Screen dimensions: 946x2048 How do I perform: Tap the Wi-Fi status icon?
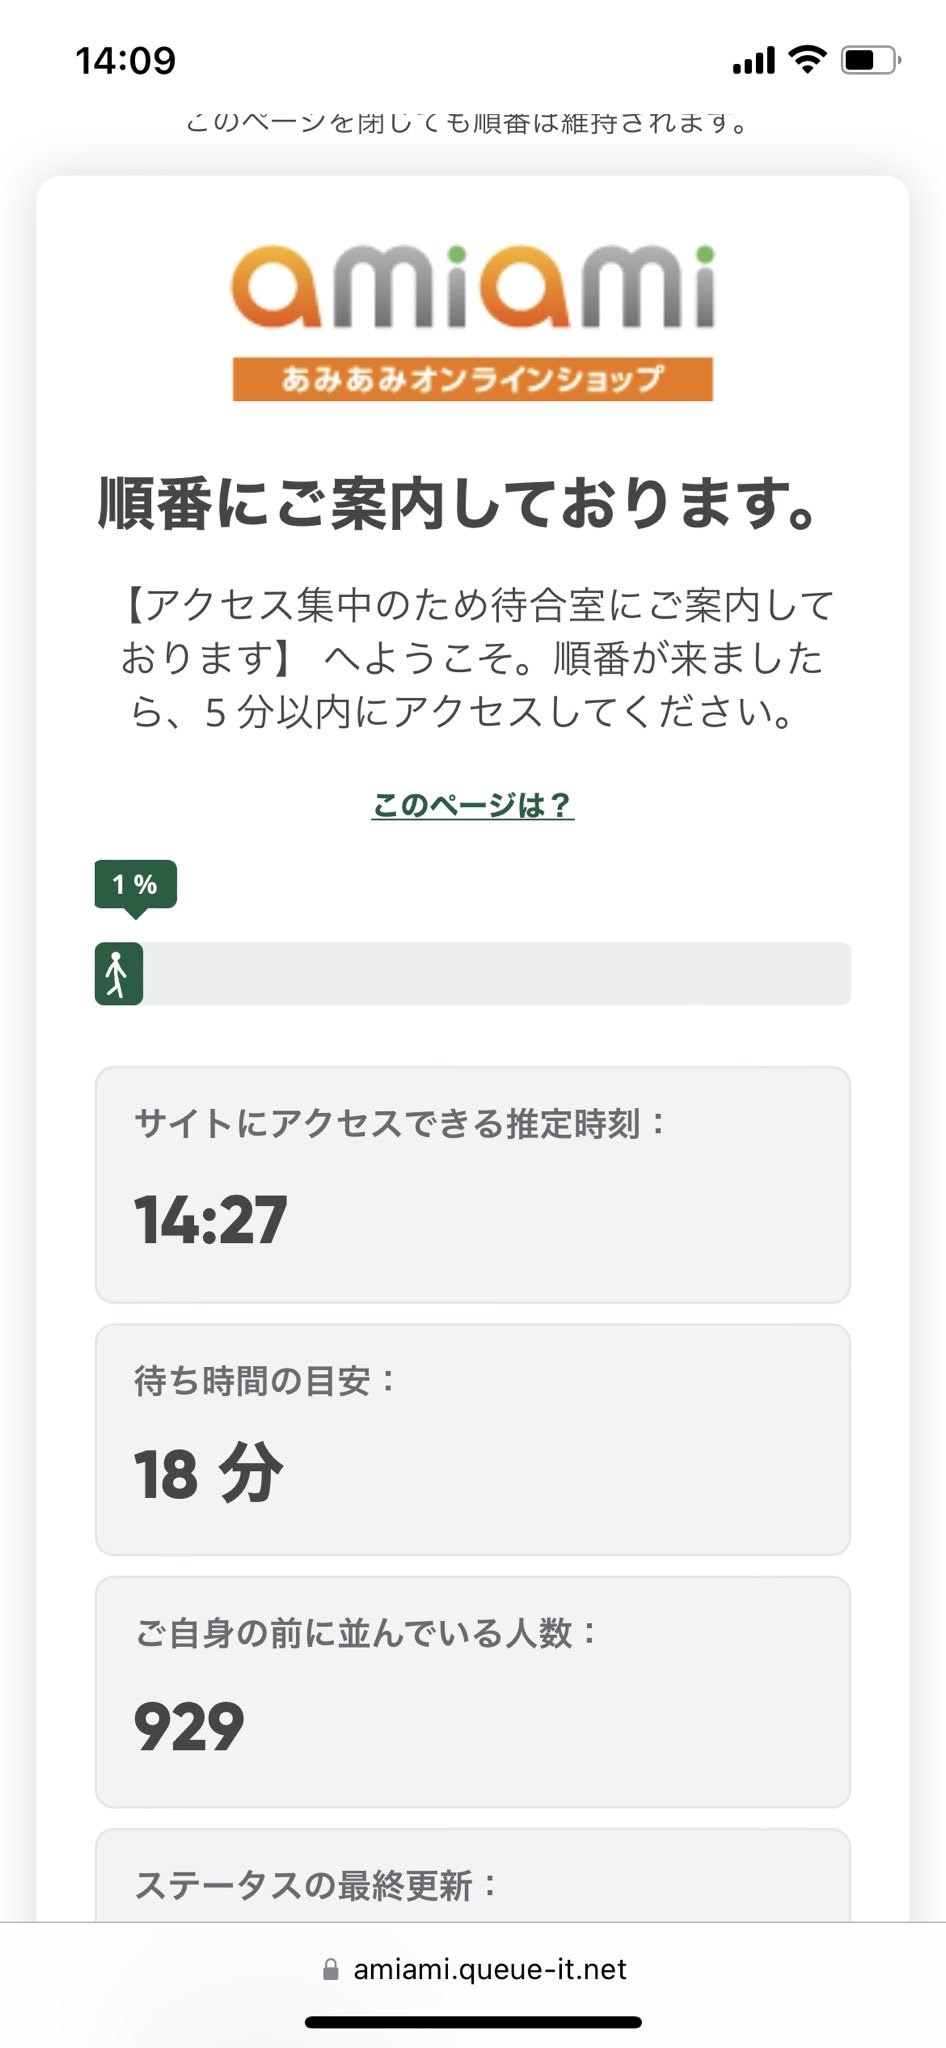pos(806,60)
